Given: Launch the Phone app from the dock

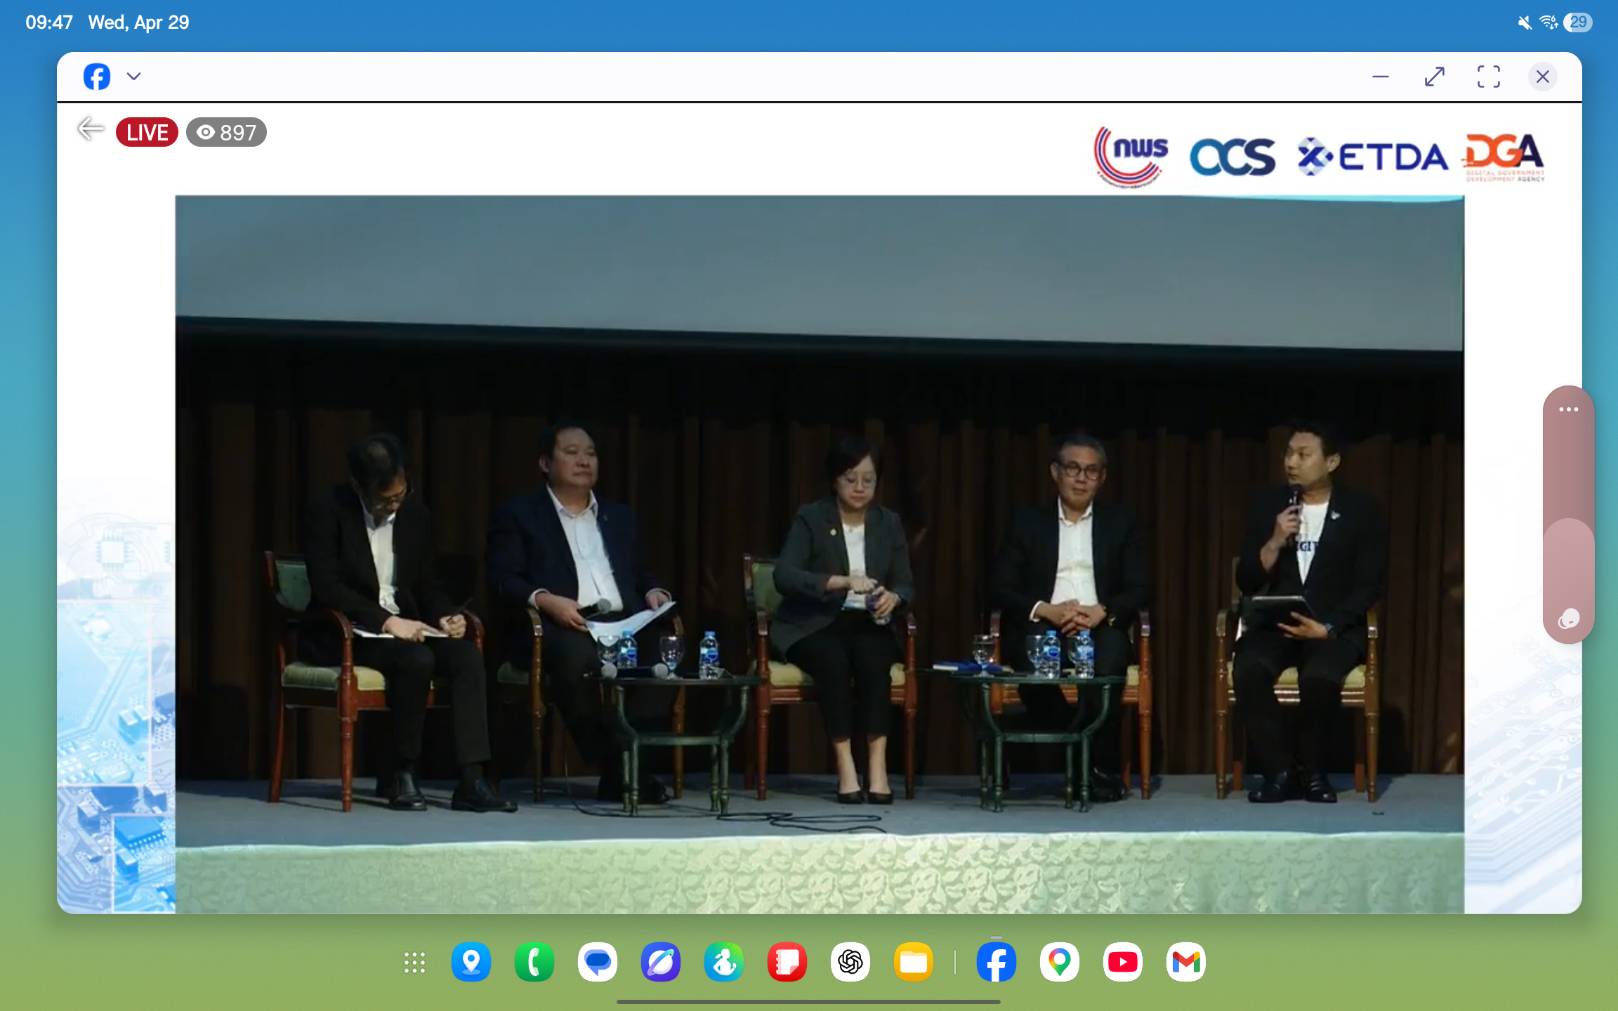Looking at the screenshot, I should pyautogui.click(x=534, y=962).
